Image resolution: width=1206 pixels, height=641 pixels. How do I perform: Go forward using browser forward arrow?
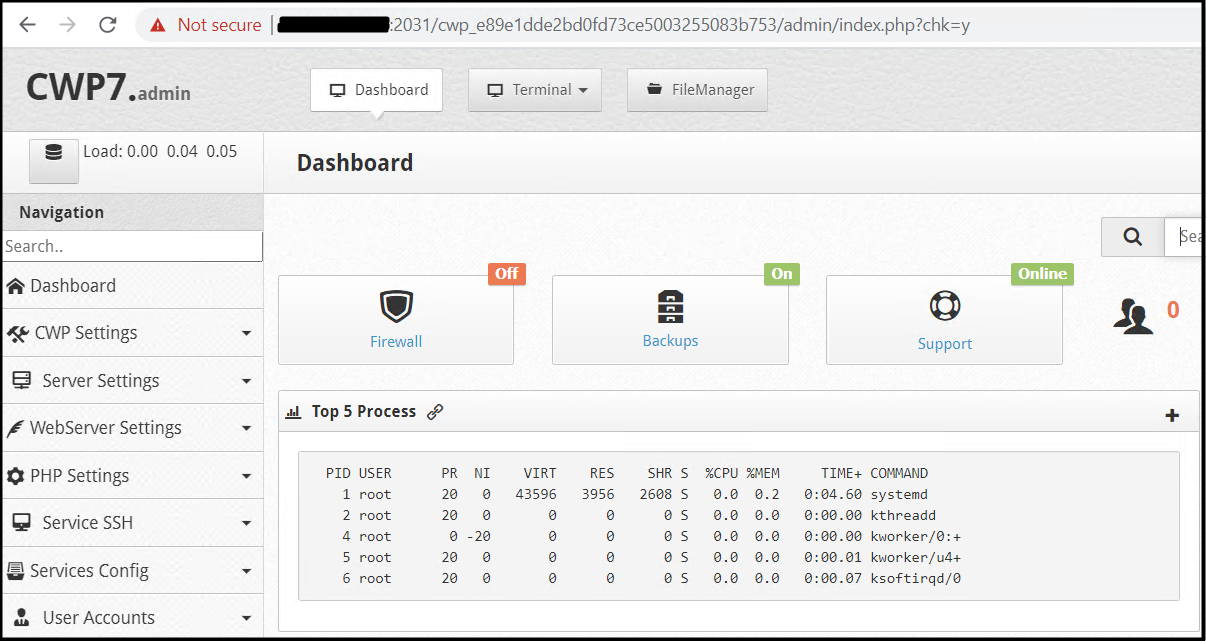click(x=67, y=25)
